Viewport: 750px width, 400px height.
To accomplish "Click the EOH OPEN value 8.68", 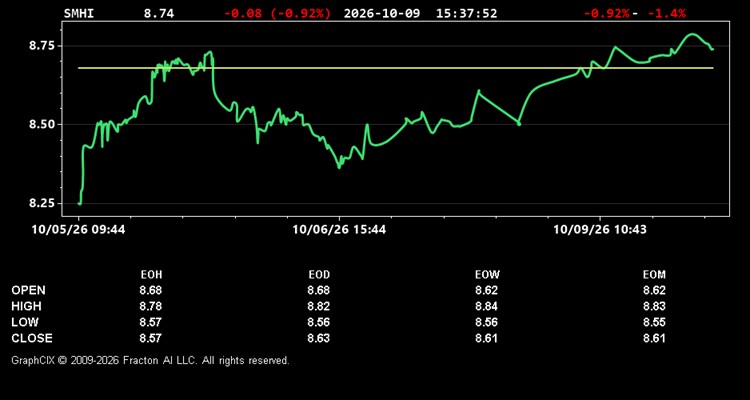I will (151, 290).
